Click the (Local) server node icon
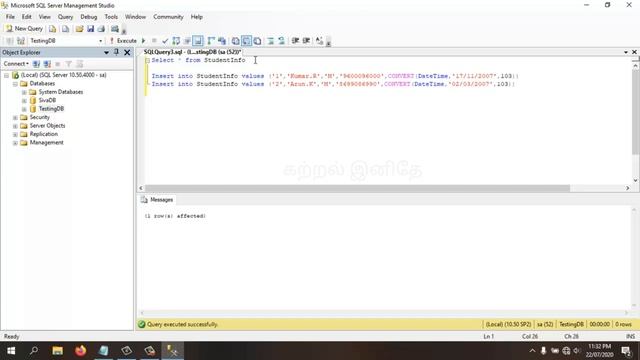640x360 pixels. pos(15,75)
